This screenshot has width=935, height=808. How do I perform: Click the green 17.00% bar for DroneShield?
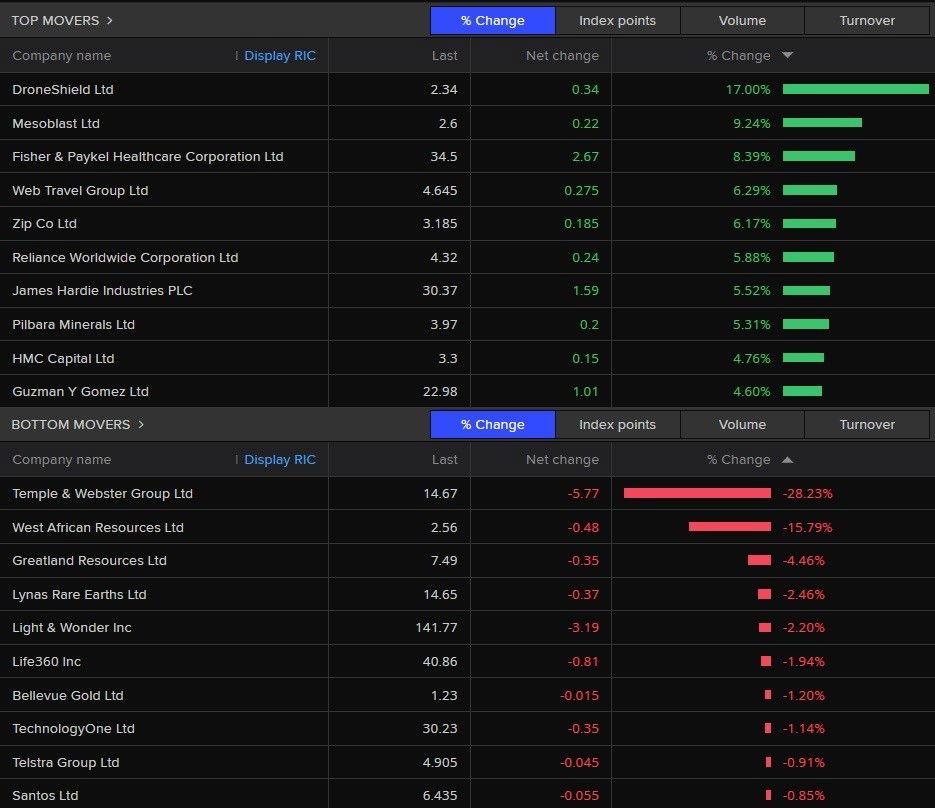point(858,89)
